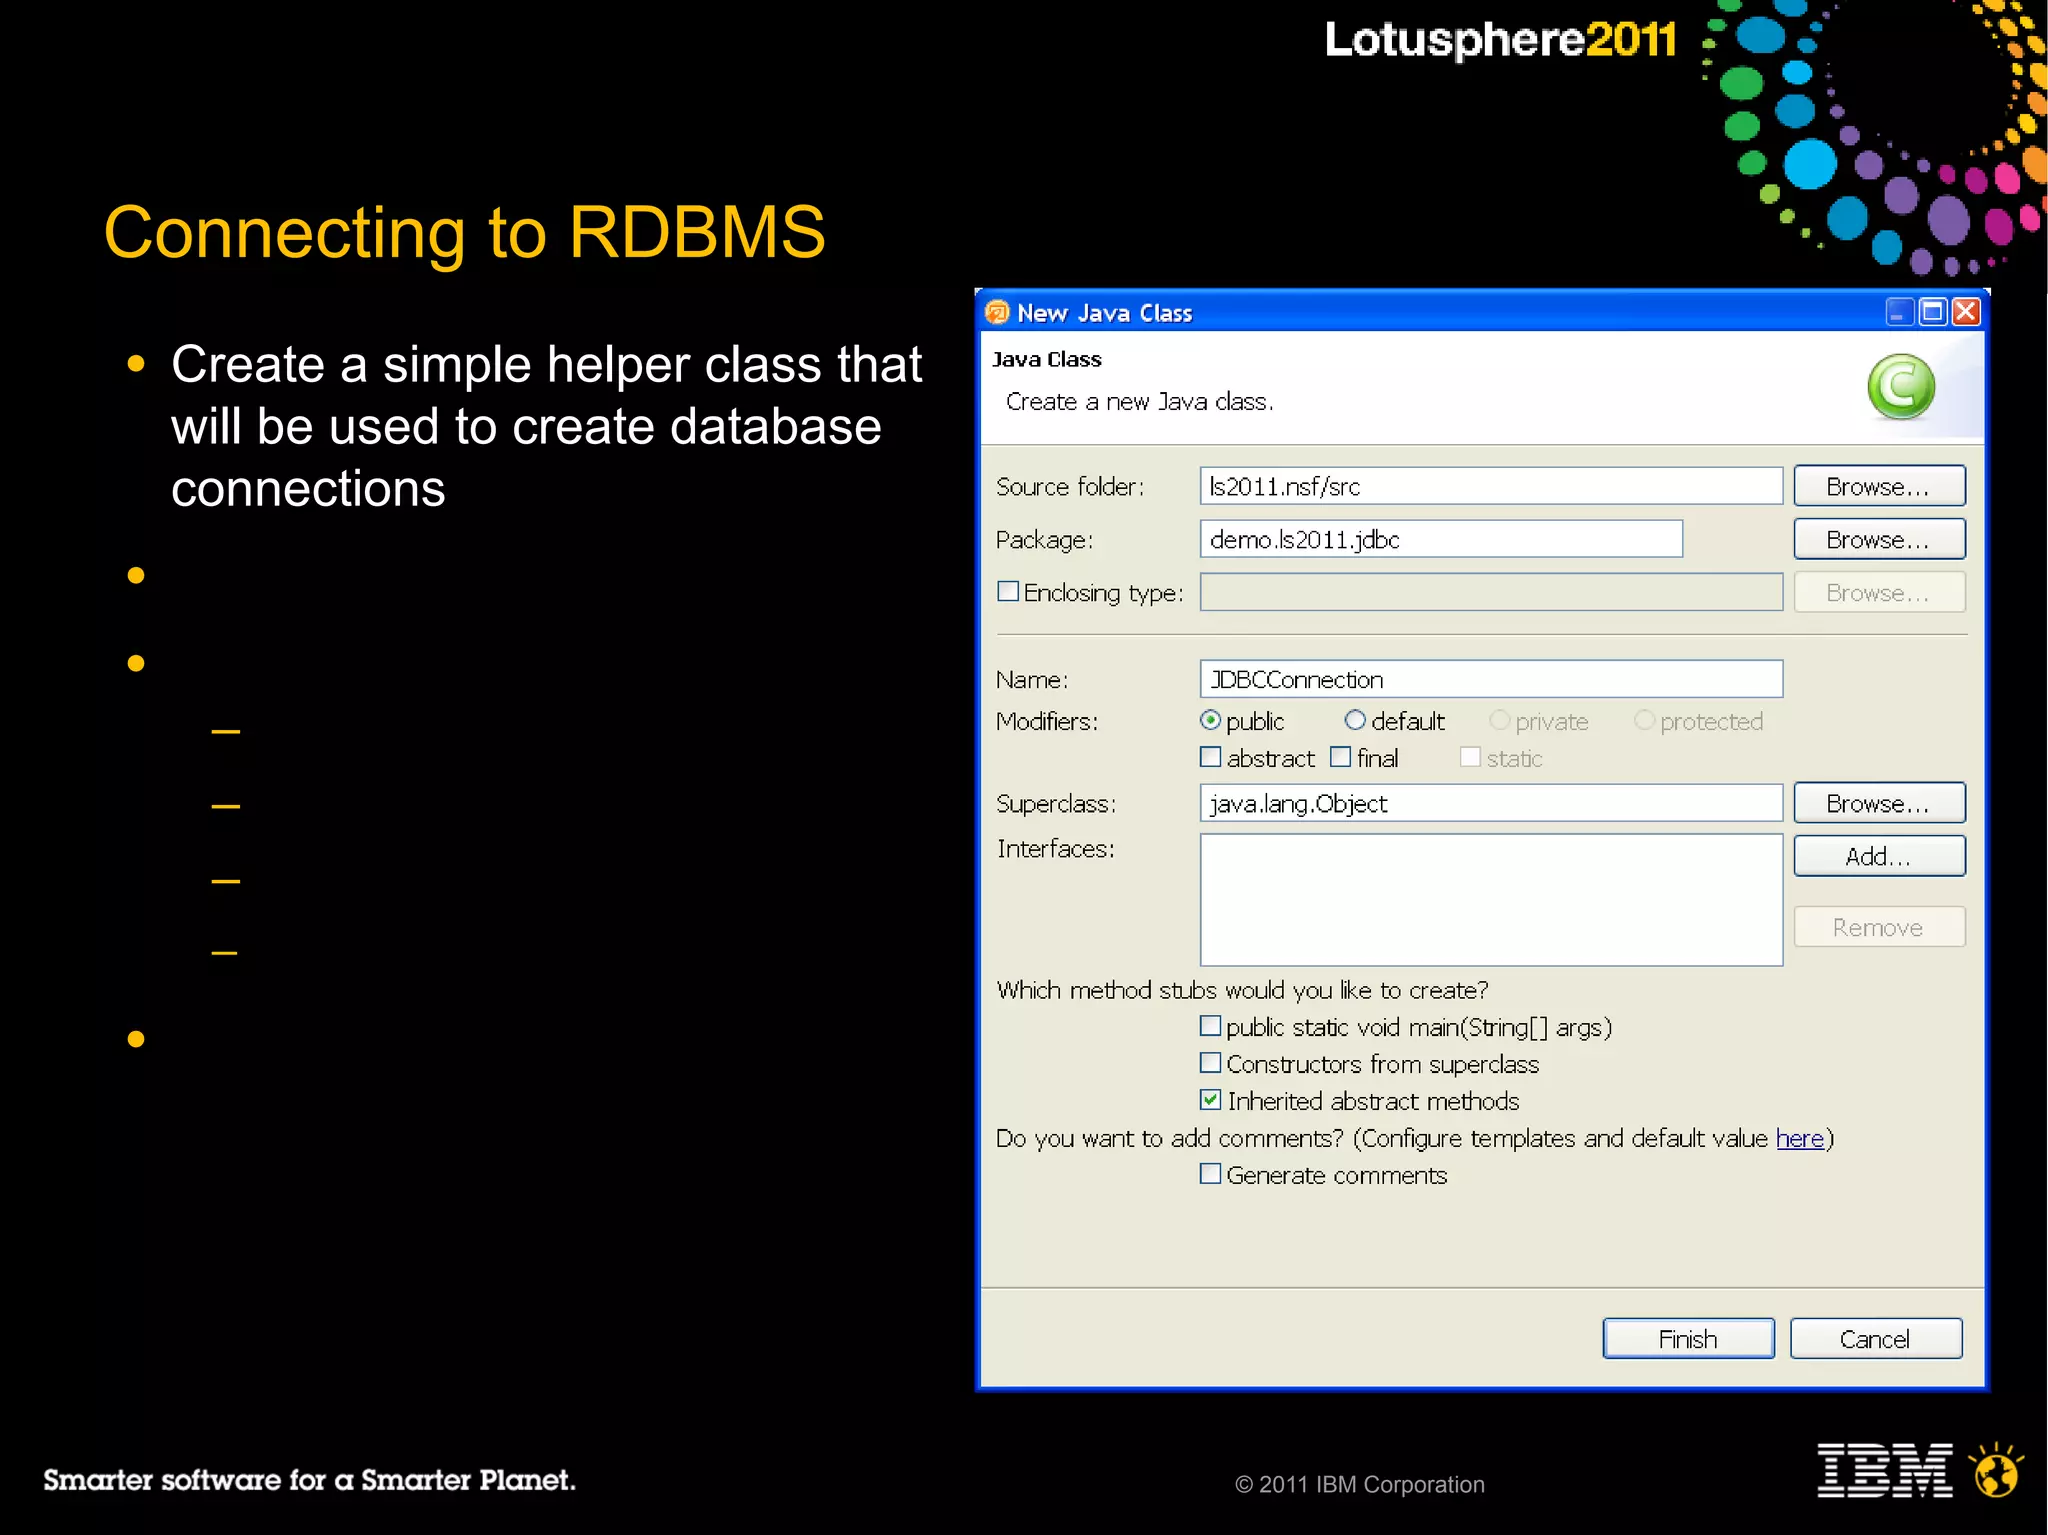The height and width of the screenshot is (1535, 2048).
Task: Click the Name field containing JDBCConnection
Action: 1491,679
